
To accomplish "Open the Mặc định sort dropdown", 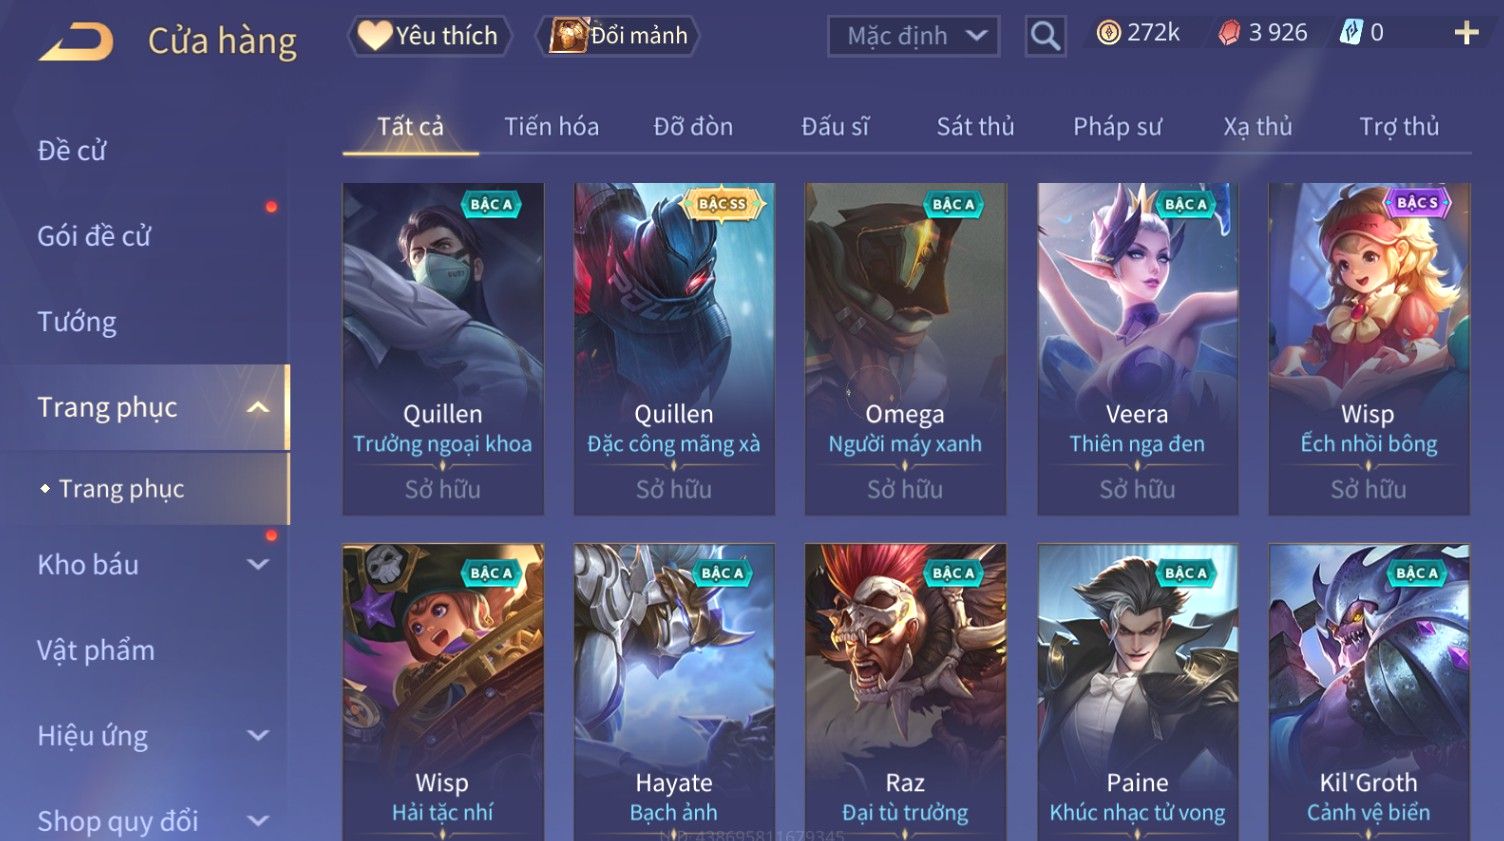I will click(913, 36).
